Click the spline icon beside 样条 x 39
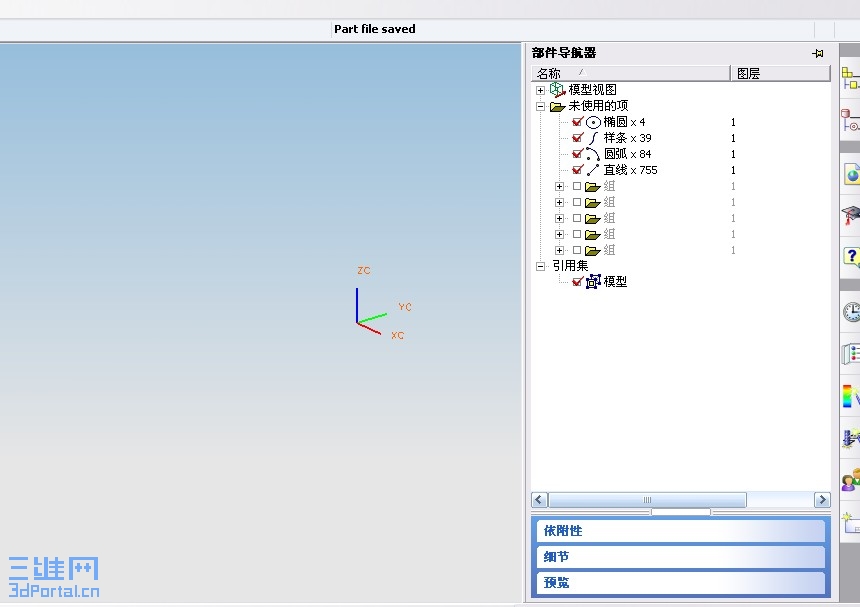Screen dimensions: 860x607 pos(593,138)
